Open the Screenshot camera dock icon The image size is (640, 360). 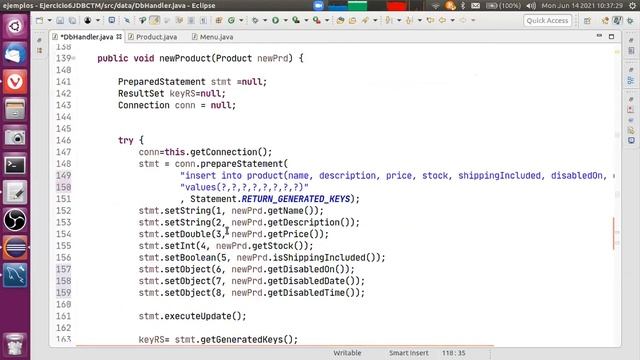pos(15,137)
